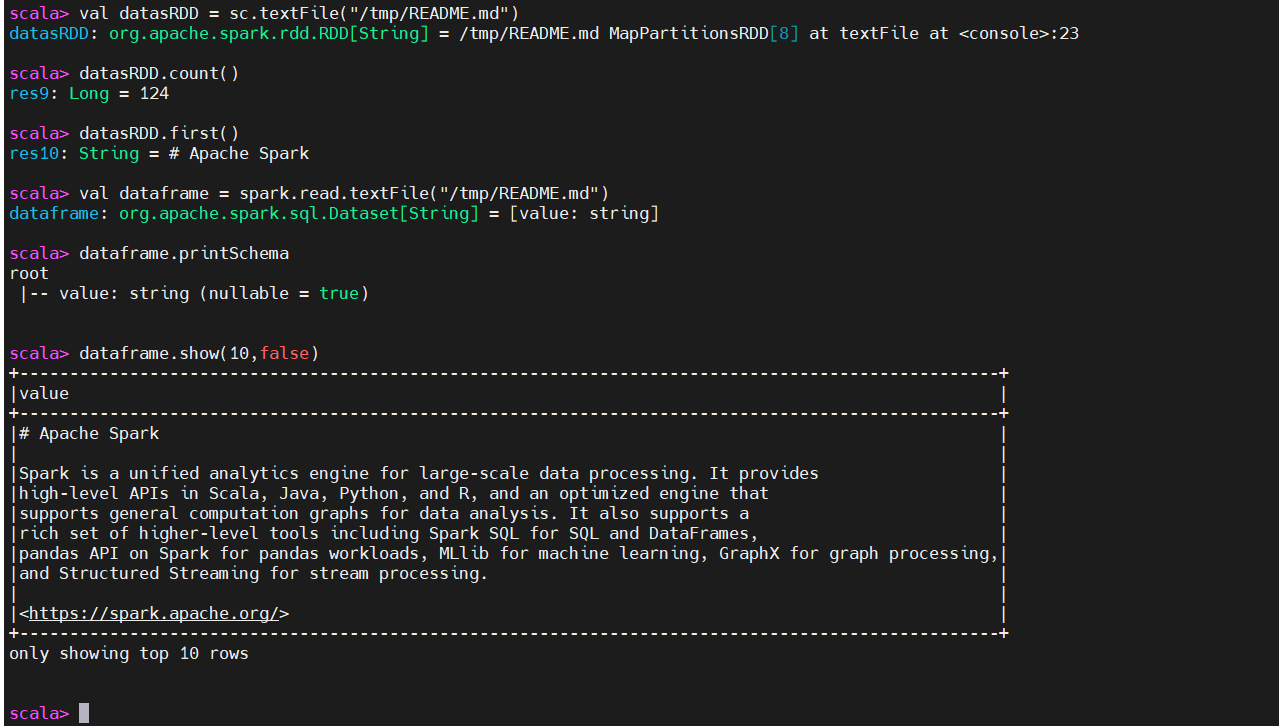Click the "res9: Long = 124" output
The height and width of the screenshot is (726, 1279).
click(x=89, y=93)
